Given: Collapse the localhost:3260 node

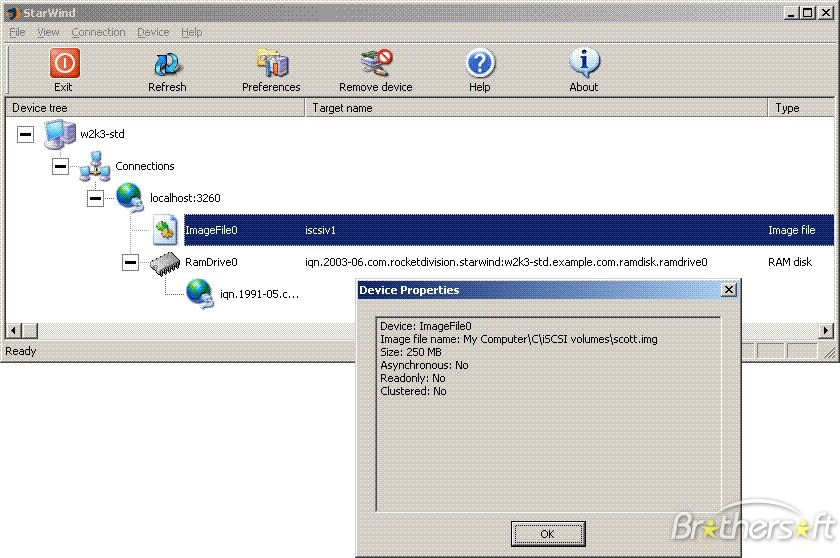Looking at the screenshot, I should 95,198.
